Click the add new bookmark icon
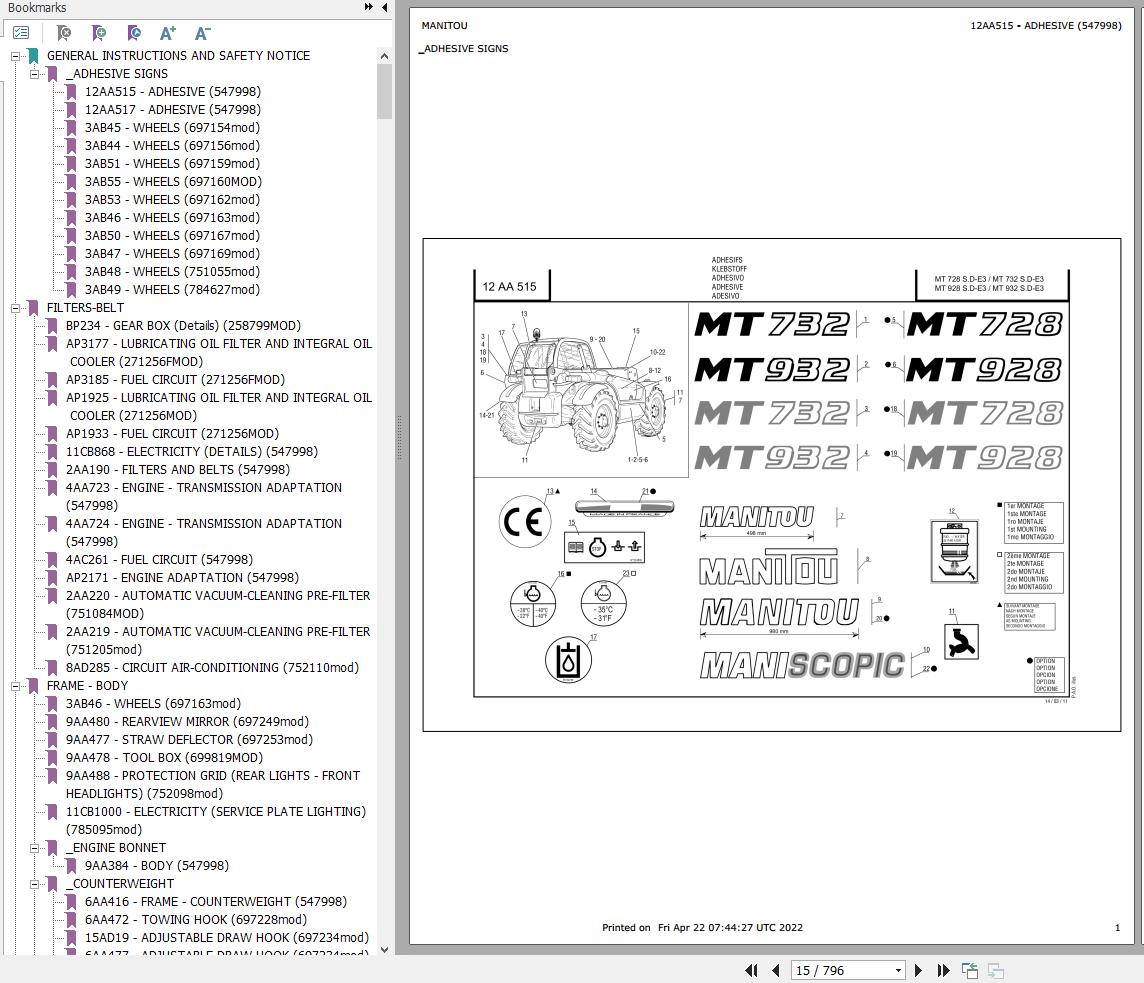Image resolution: width=1144 pixels, height=983 pixels. (x=99, y=33)
